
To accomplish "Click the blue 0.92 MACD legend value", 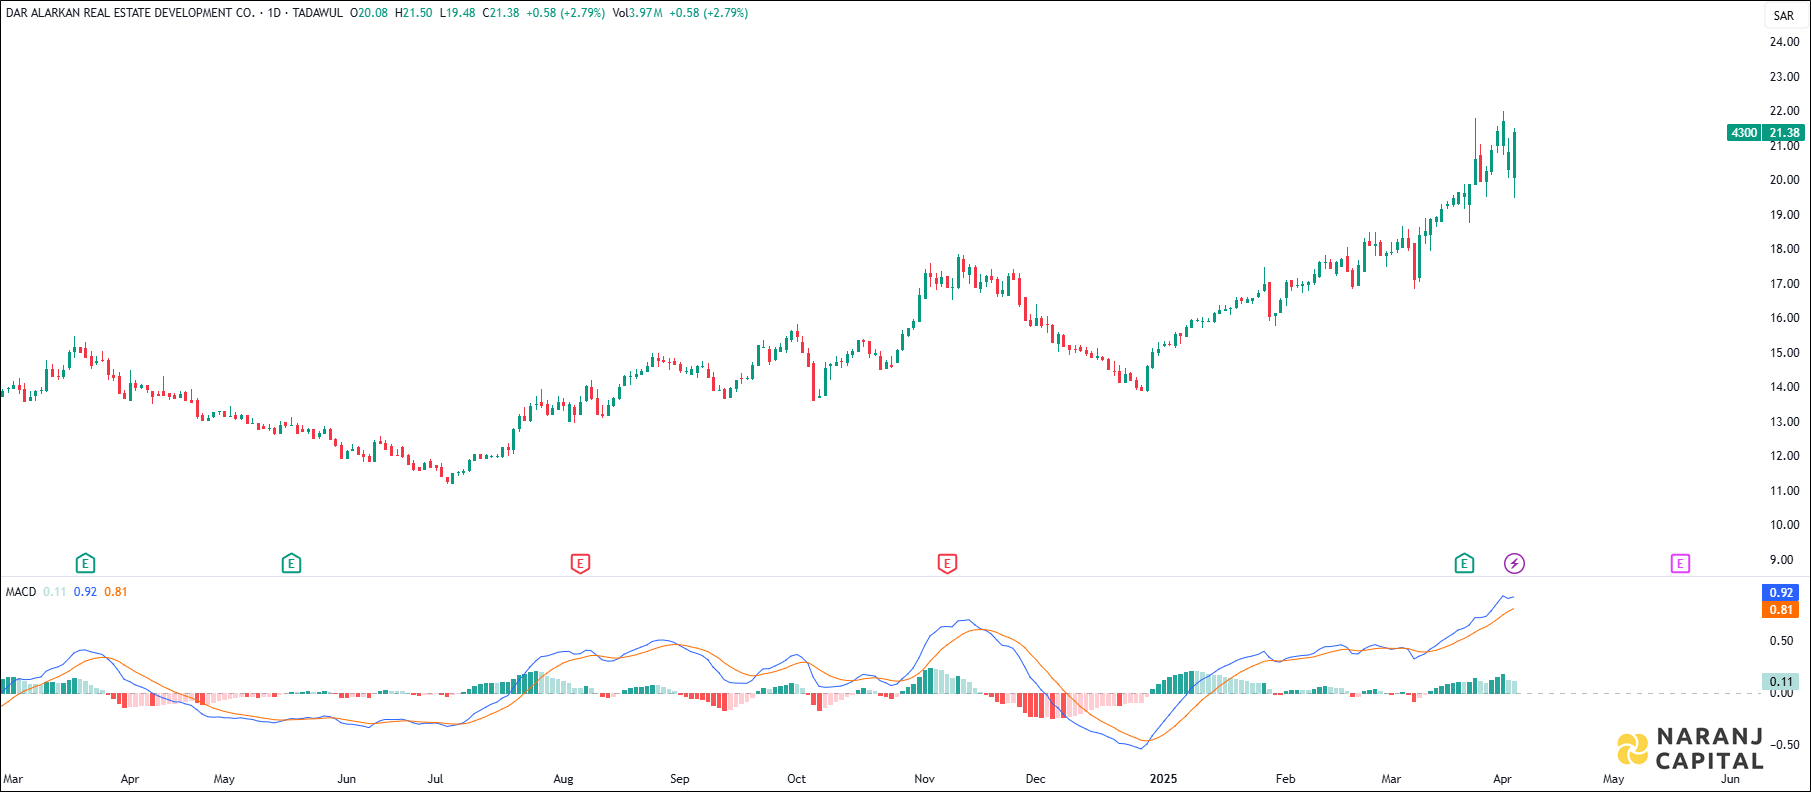I will [85, 592].
